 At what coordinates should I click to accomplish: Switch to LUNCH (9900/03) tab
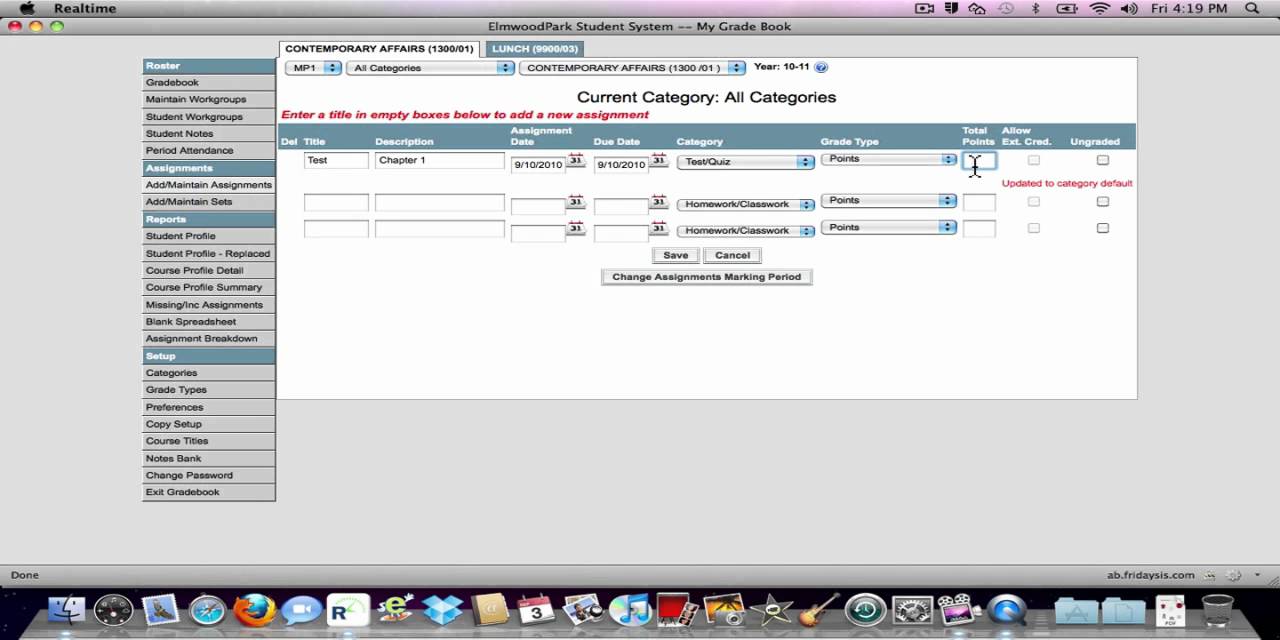(535, 48)
